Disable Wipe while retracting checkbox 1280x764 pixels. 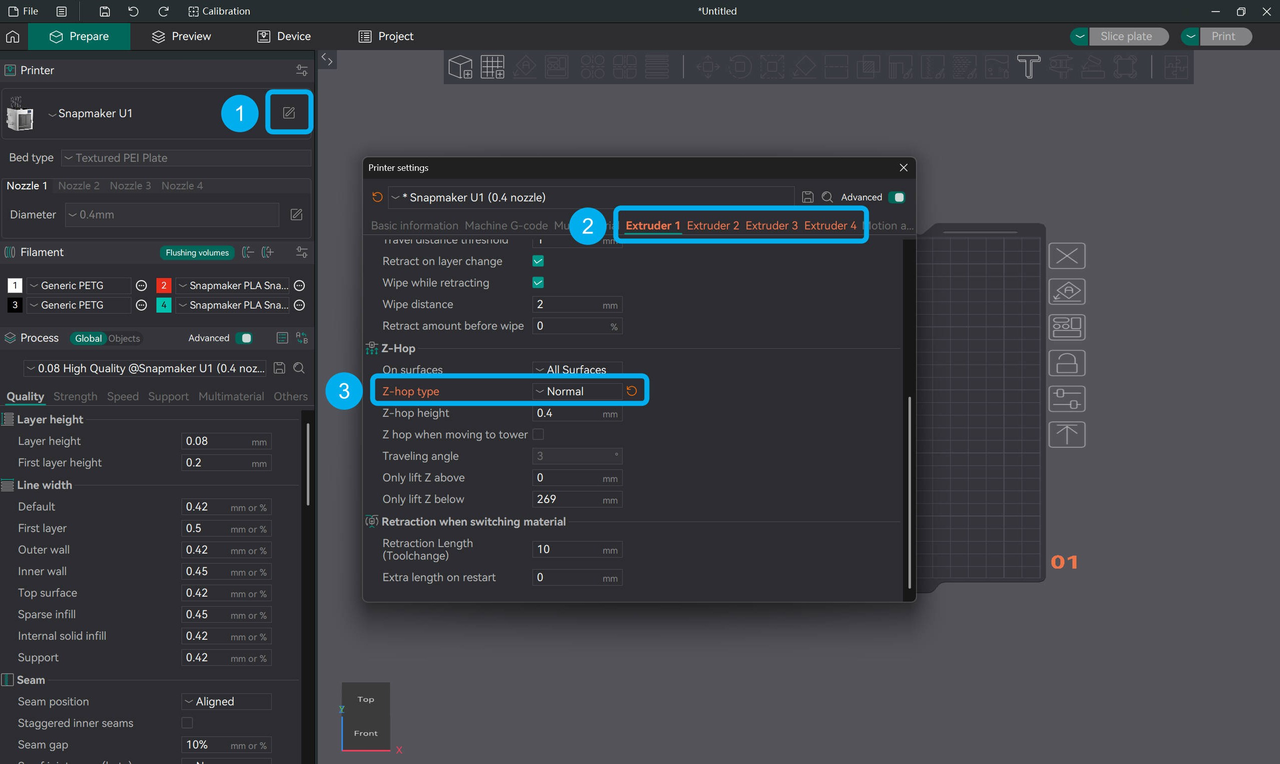(538, 283)
